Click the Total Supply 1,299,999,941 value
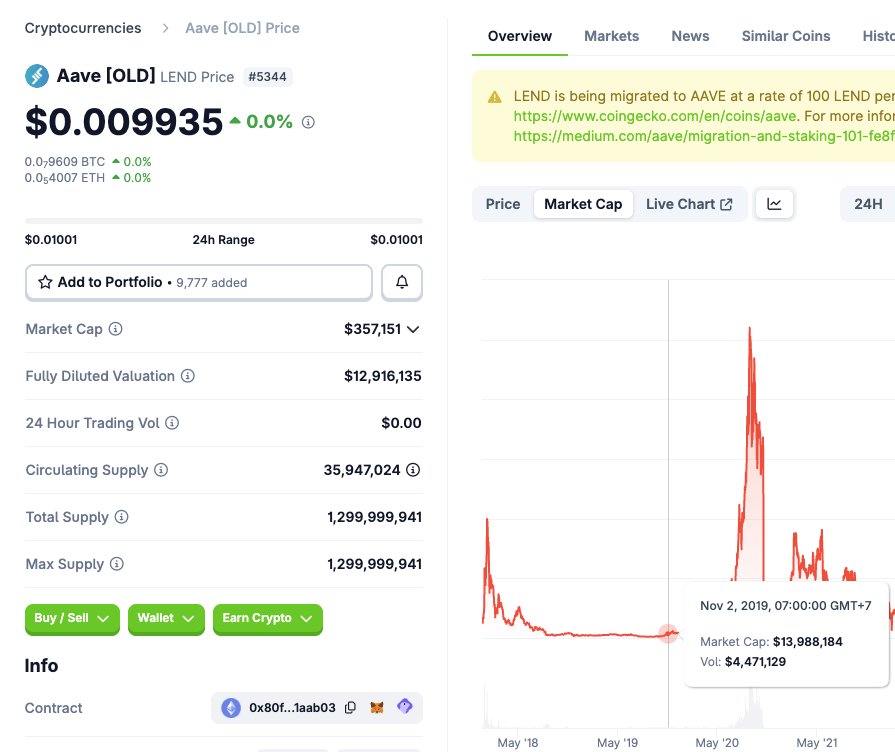 coord(374,517)
